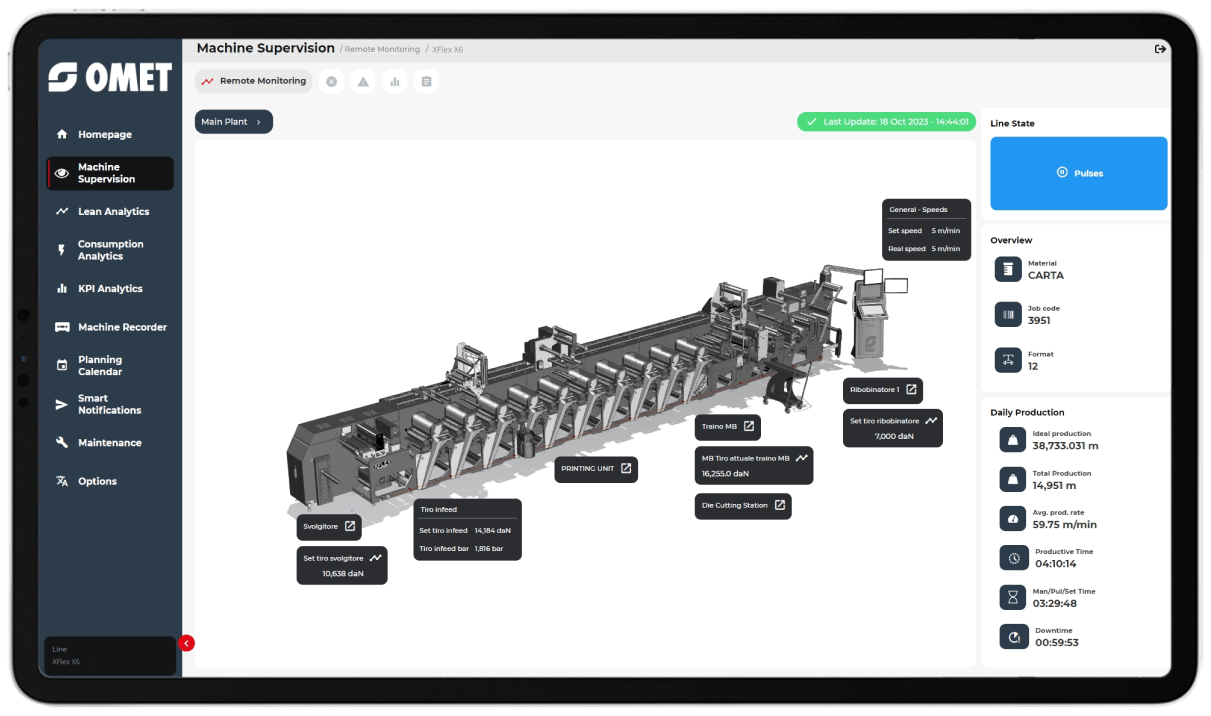Screen dimensions: 1211x716
Task: Click the '03:29:48' time value
Action: pyautogui.click(x=1054, y=603)
